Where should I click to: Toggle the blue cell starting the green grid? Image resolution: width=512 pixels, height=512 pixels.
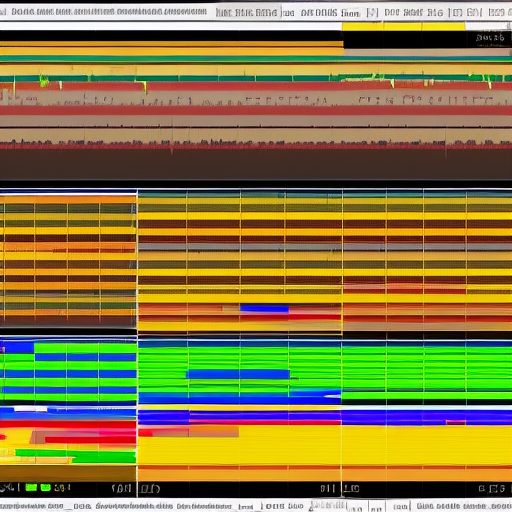17,348
